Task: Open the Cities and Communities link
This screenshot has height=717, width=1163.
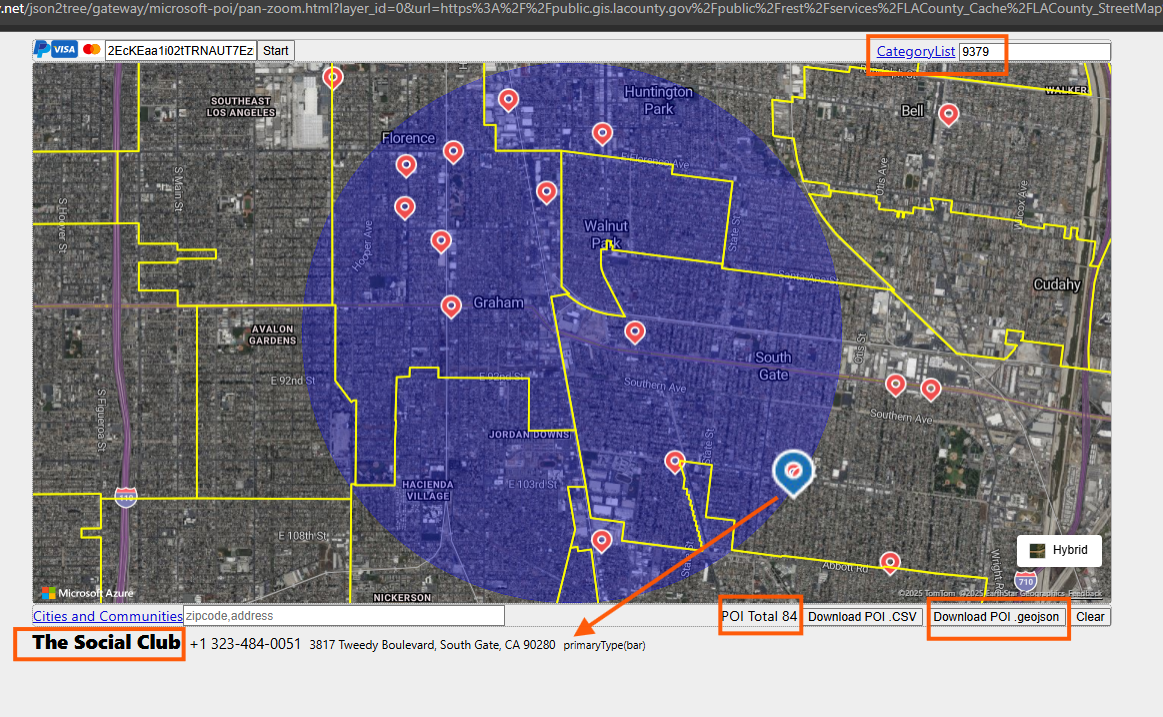Action: [108, 616]
